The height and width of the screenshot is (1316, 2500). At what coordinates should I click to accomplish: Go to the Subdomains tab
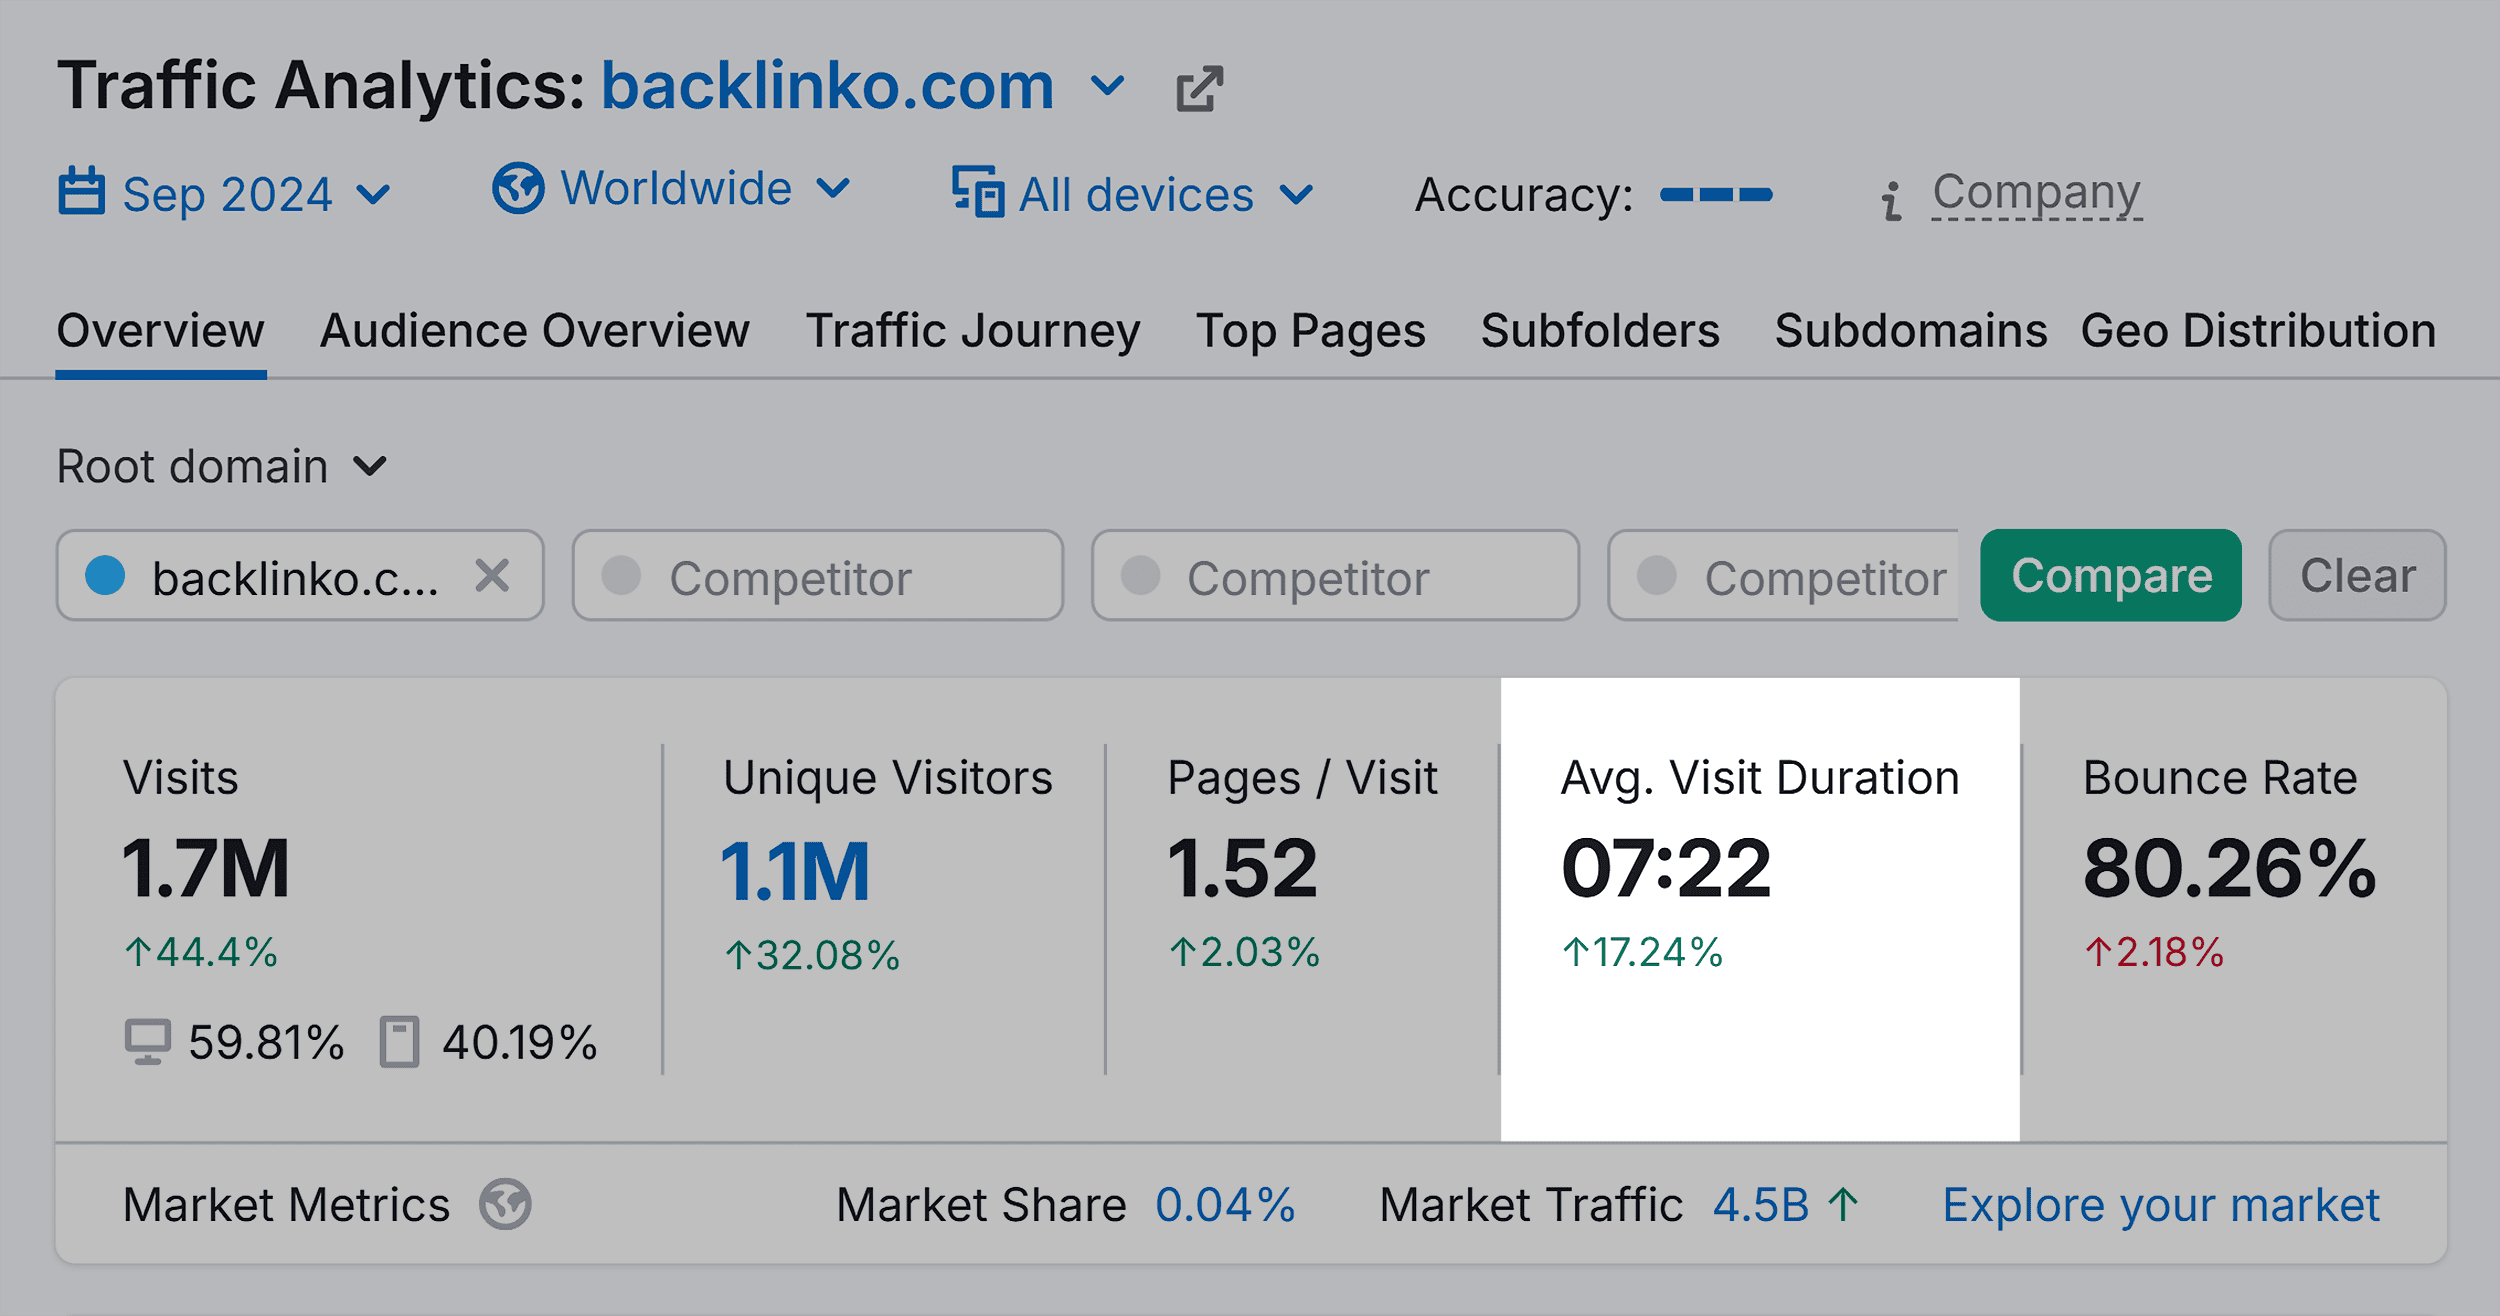tap(1911, 331)
